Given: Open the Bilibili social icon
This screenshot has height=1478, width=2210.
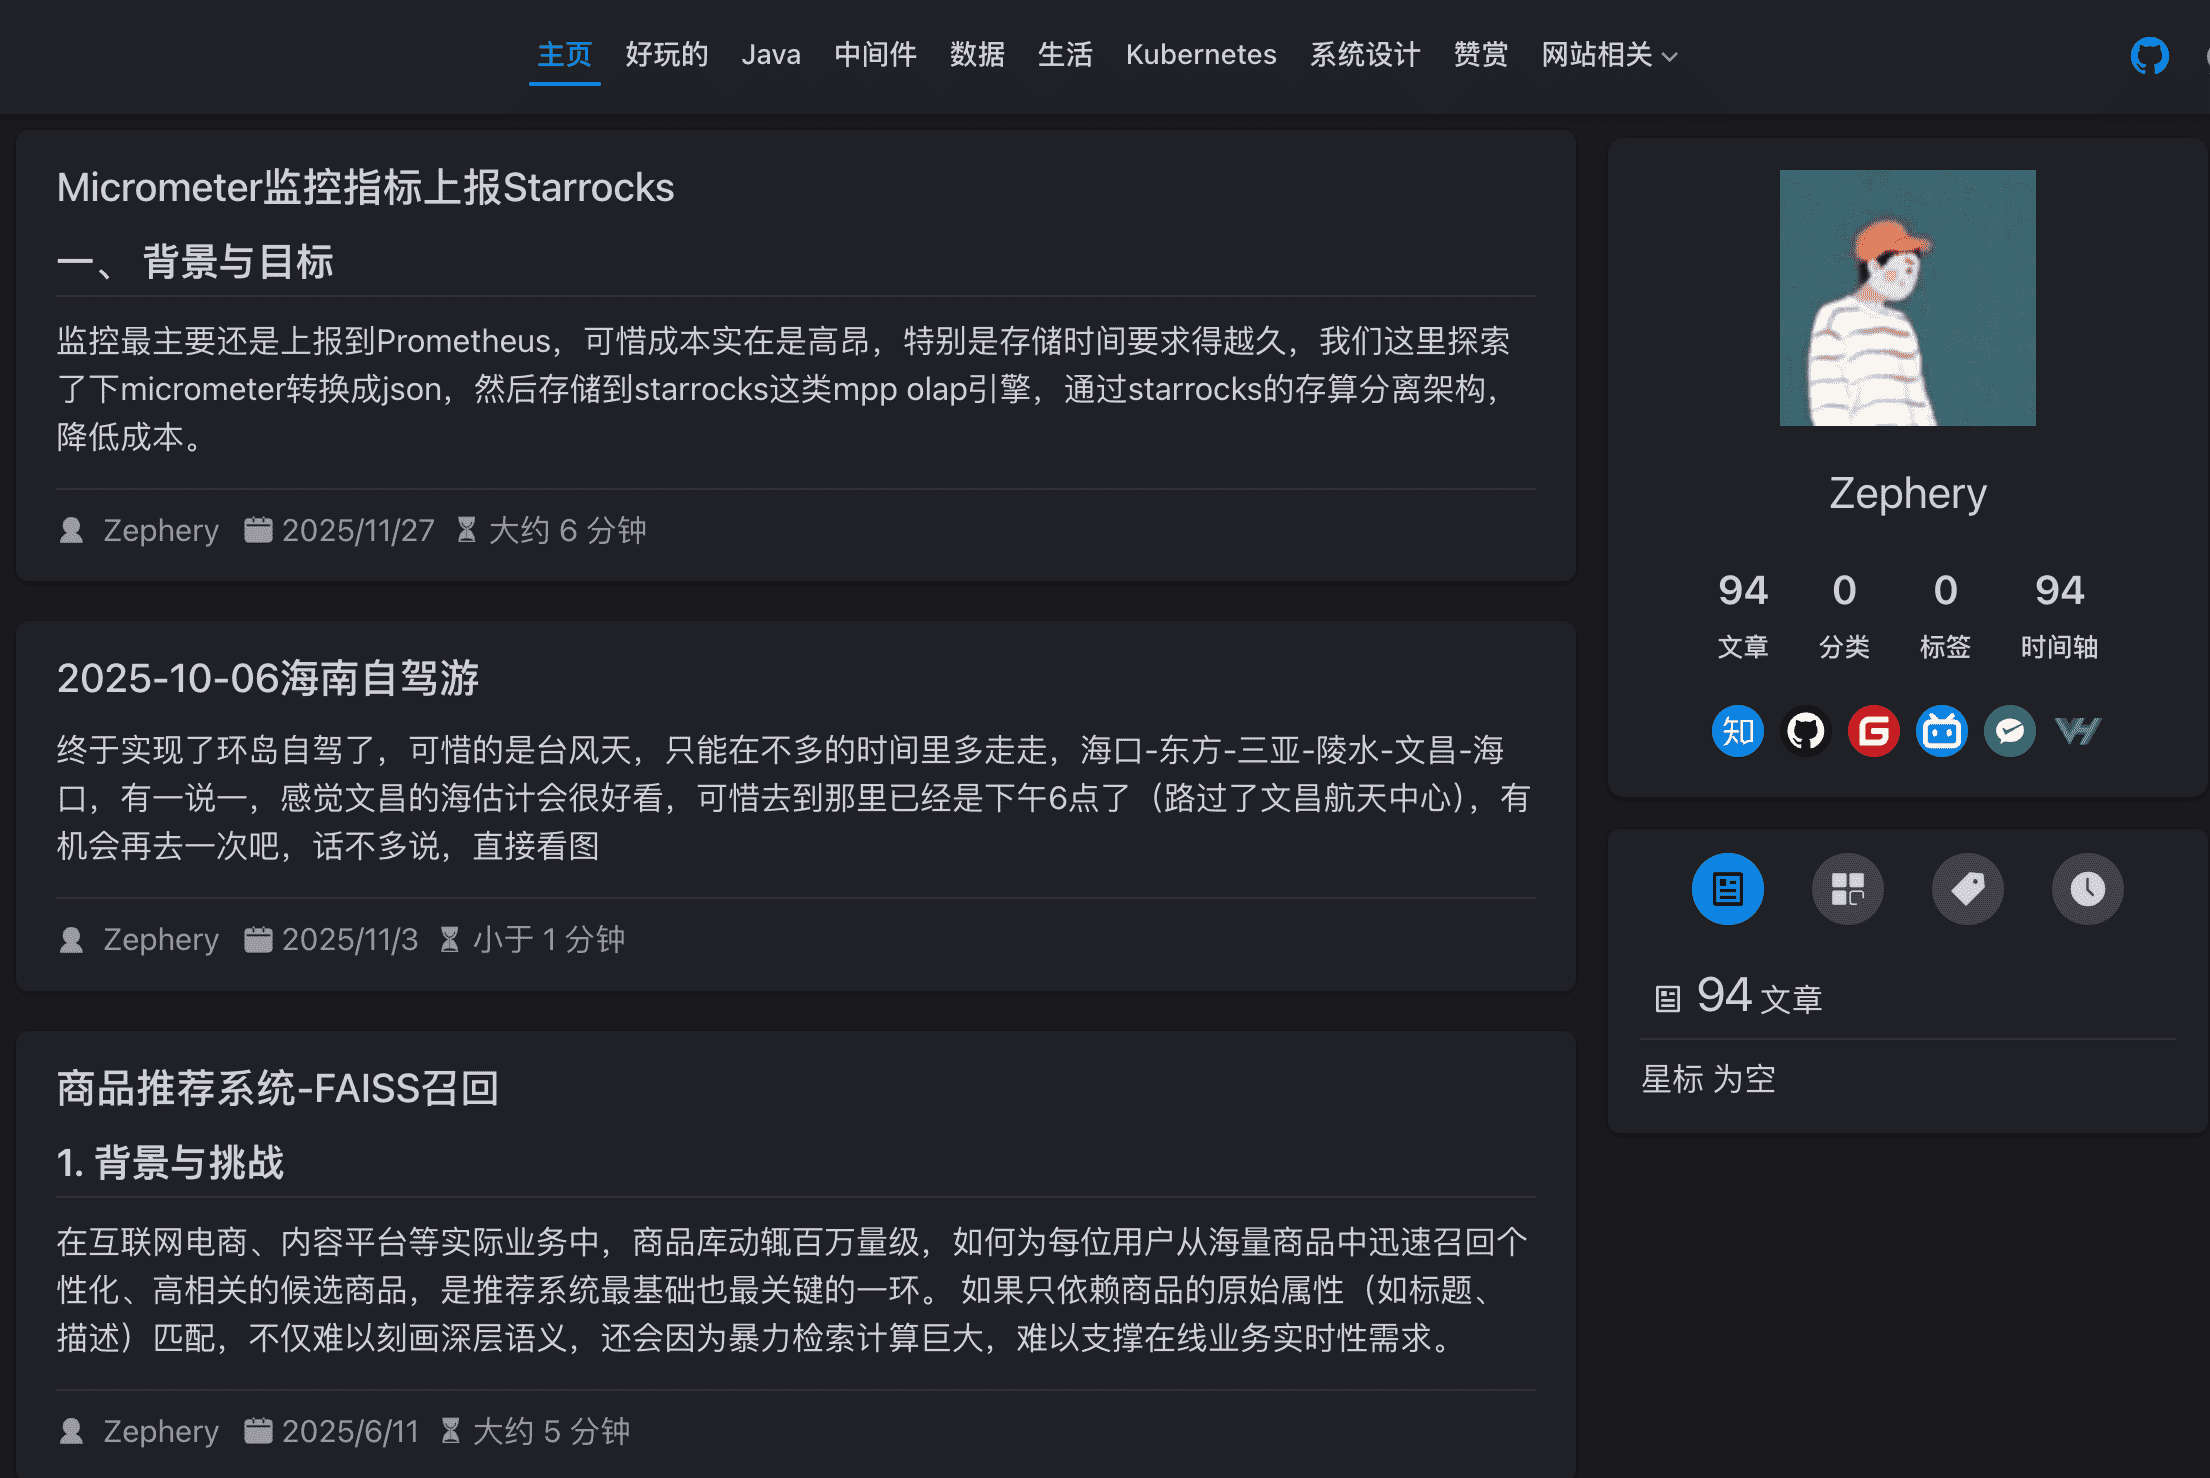Looking at the screenshot, I should [1942, 732].
